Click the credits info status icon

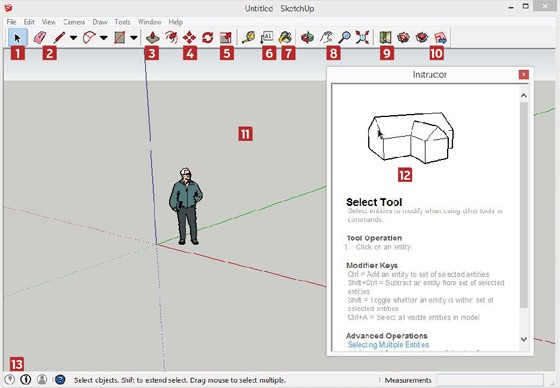26,379
